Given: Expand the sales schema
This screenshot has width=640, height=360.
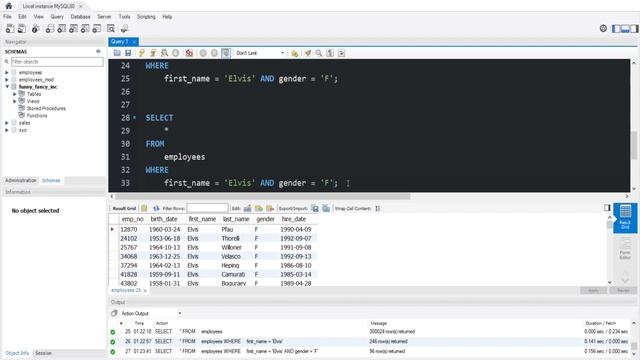Looking at the screenshot, I should pos(7,123).
